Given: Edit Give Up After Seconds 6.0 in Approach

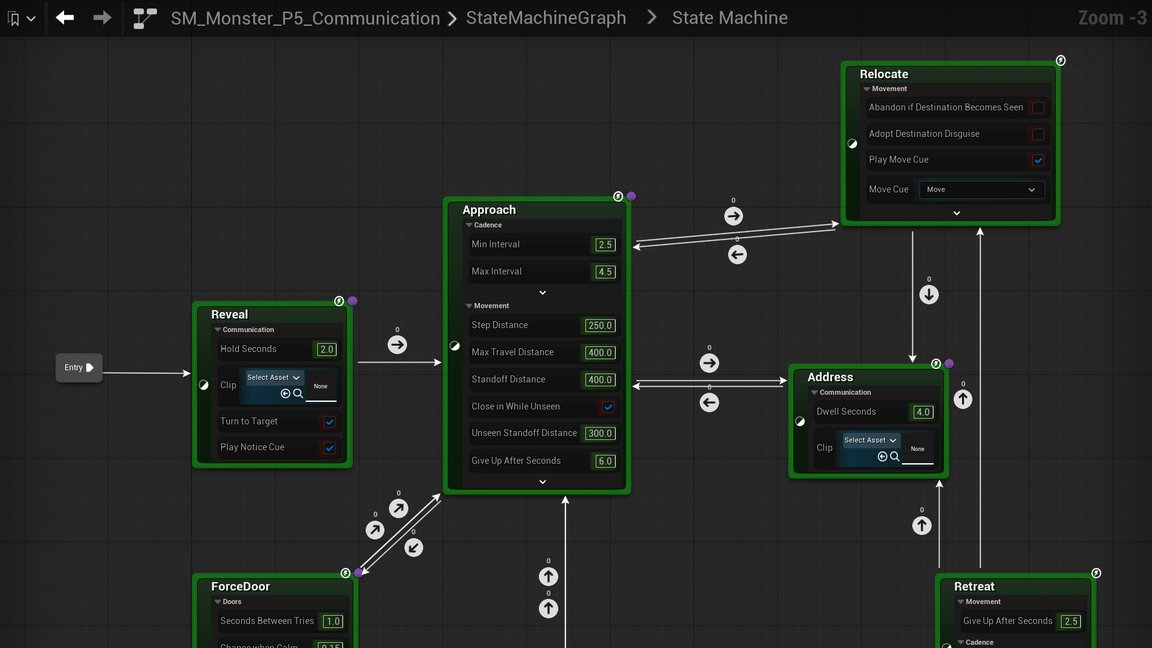Looking at the screenshot, I should point(605,461).
